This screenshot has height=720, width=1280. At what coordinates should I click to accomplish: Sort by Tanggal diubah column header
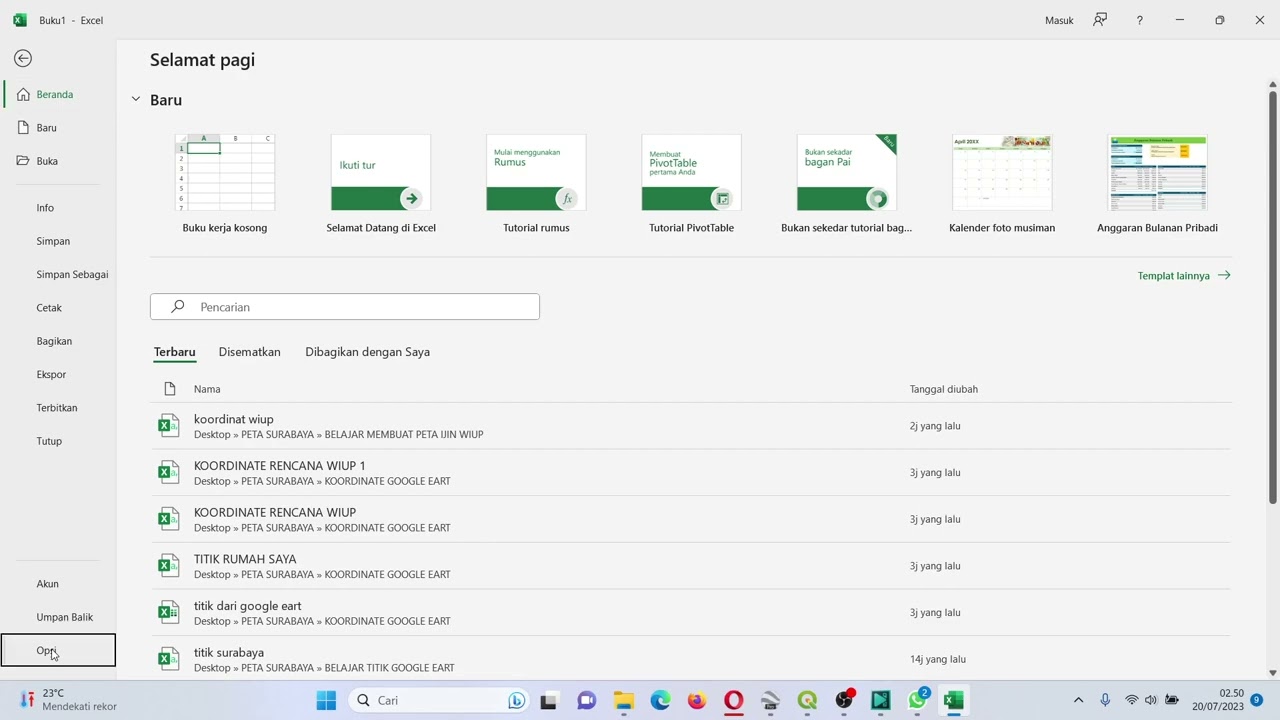click(943, 389)
